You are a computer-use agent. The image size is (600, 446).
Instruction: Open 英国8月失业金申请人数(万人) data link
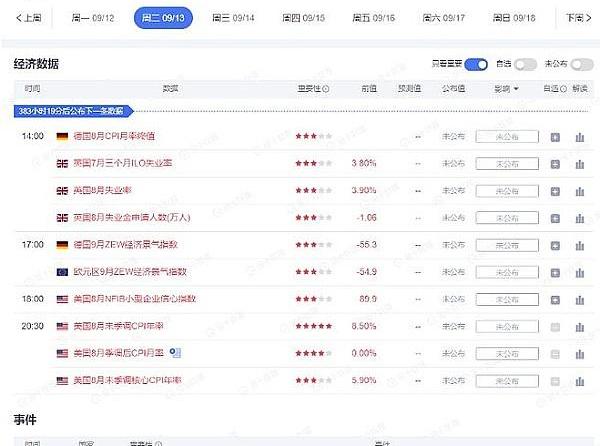130,217
